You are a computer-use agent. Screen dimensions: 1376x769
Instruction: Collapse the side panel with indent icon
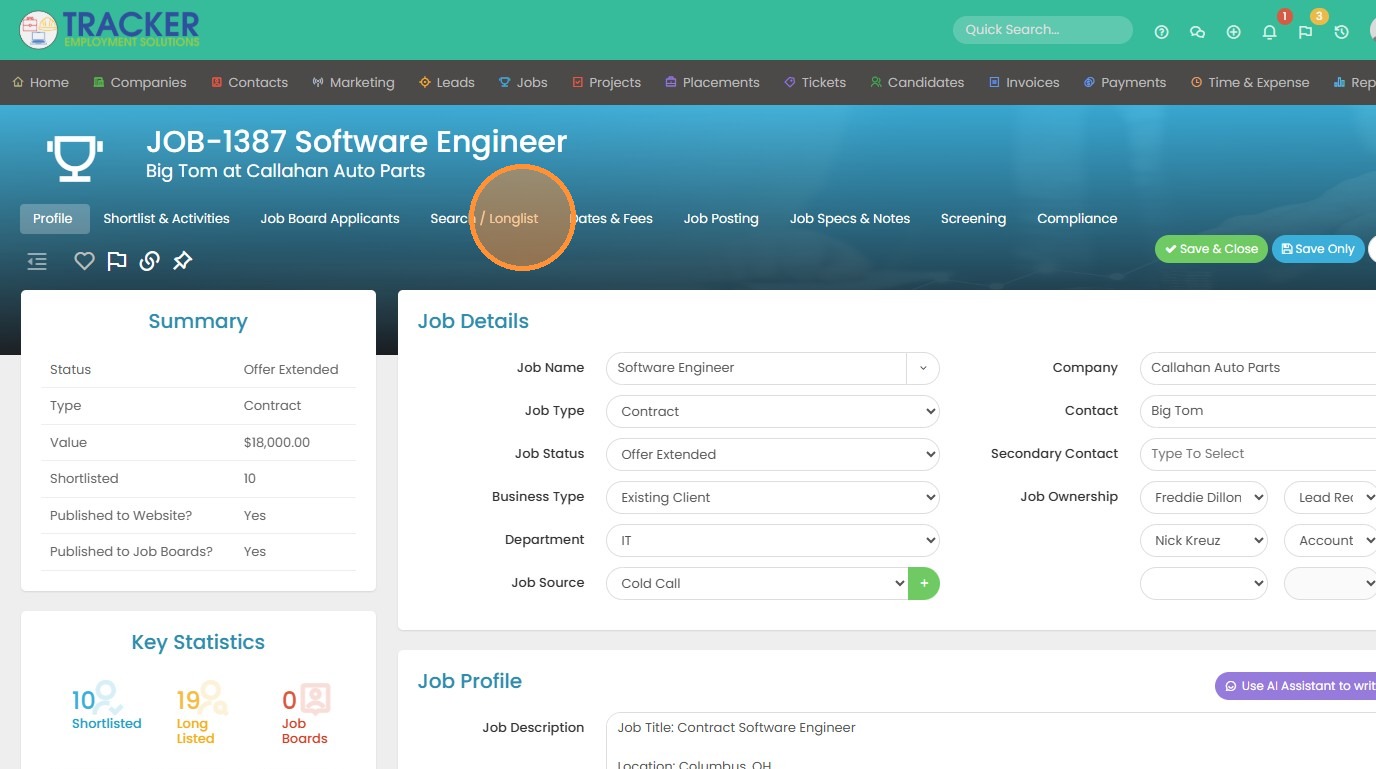click(37, 262)
